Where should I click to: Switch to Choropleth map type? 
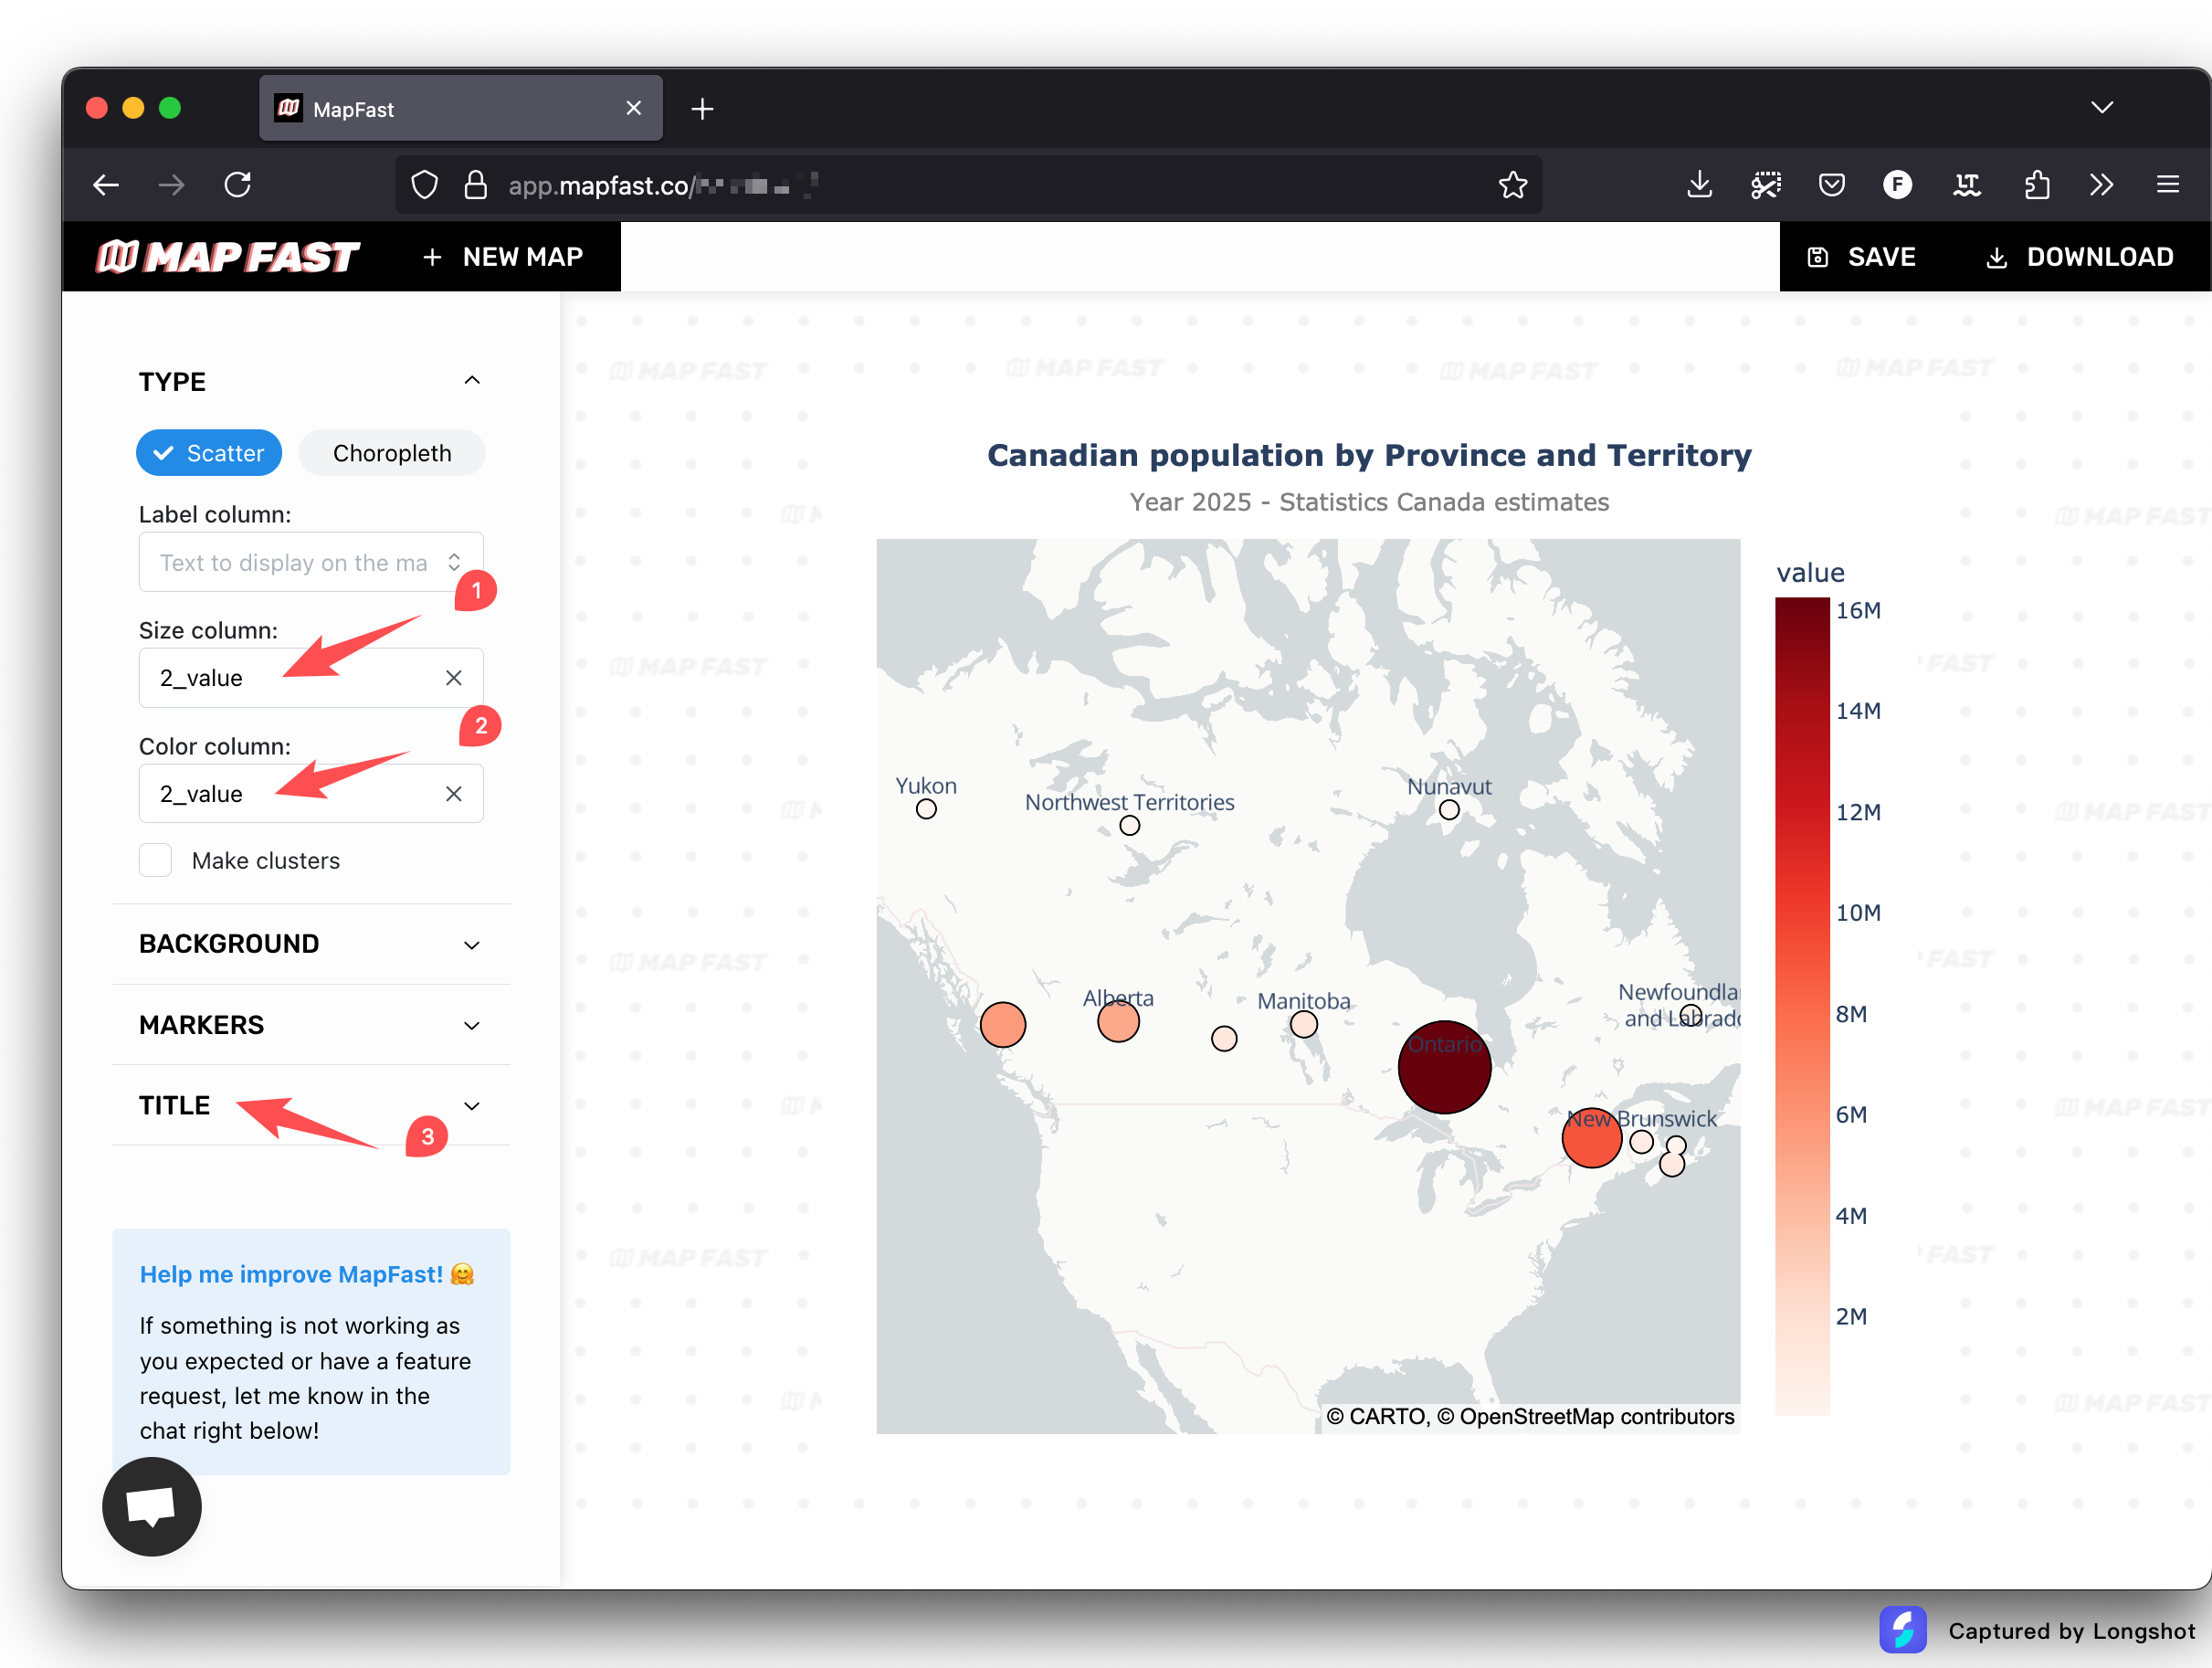pos(392,453)
